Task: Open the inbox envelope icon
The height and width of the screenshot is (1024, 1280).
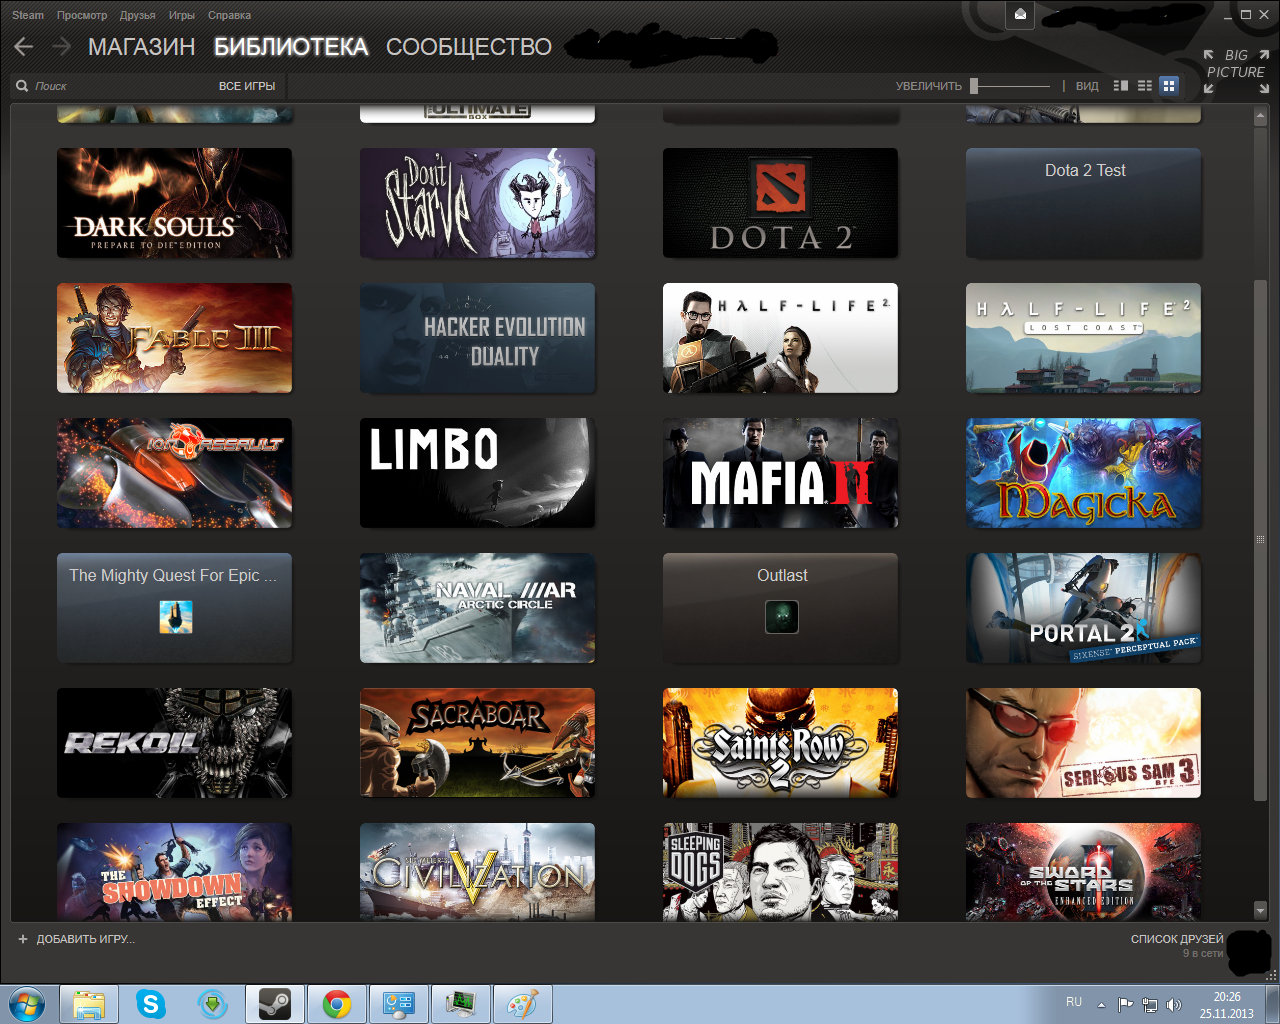Action: 1020,14
